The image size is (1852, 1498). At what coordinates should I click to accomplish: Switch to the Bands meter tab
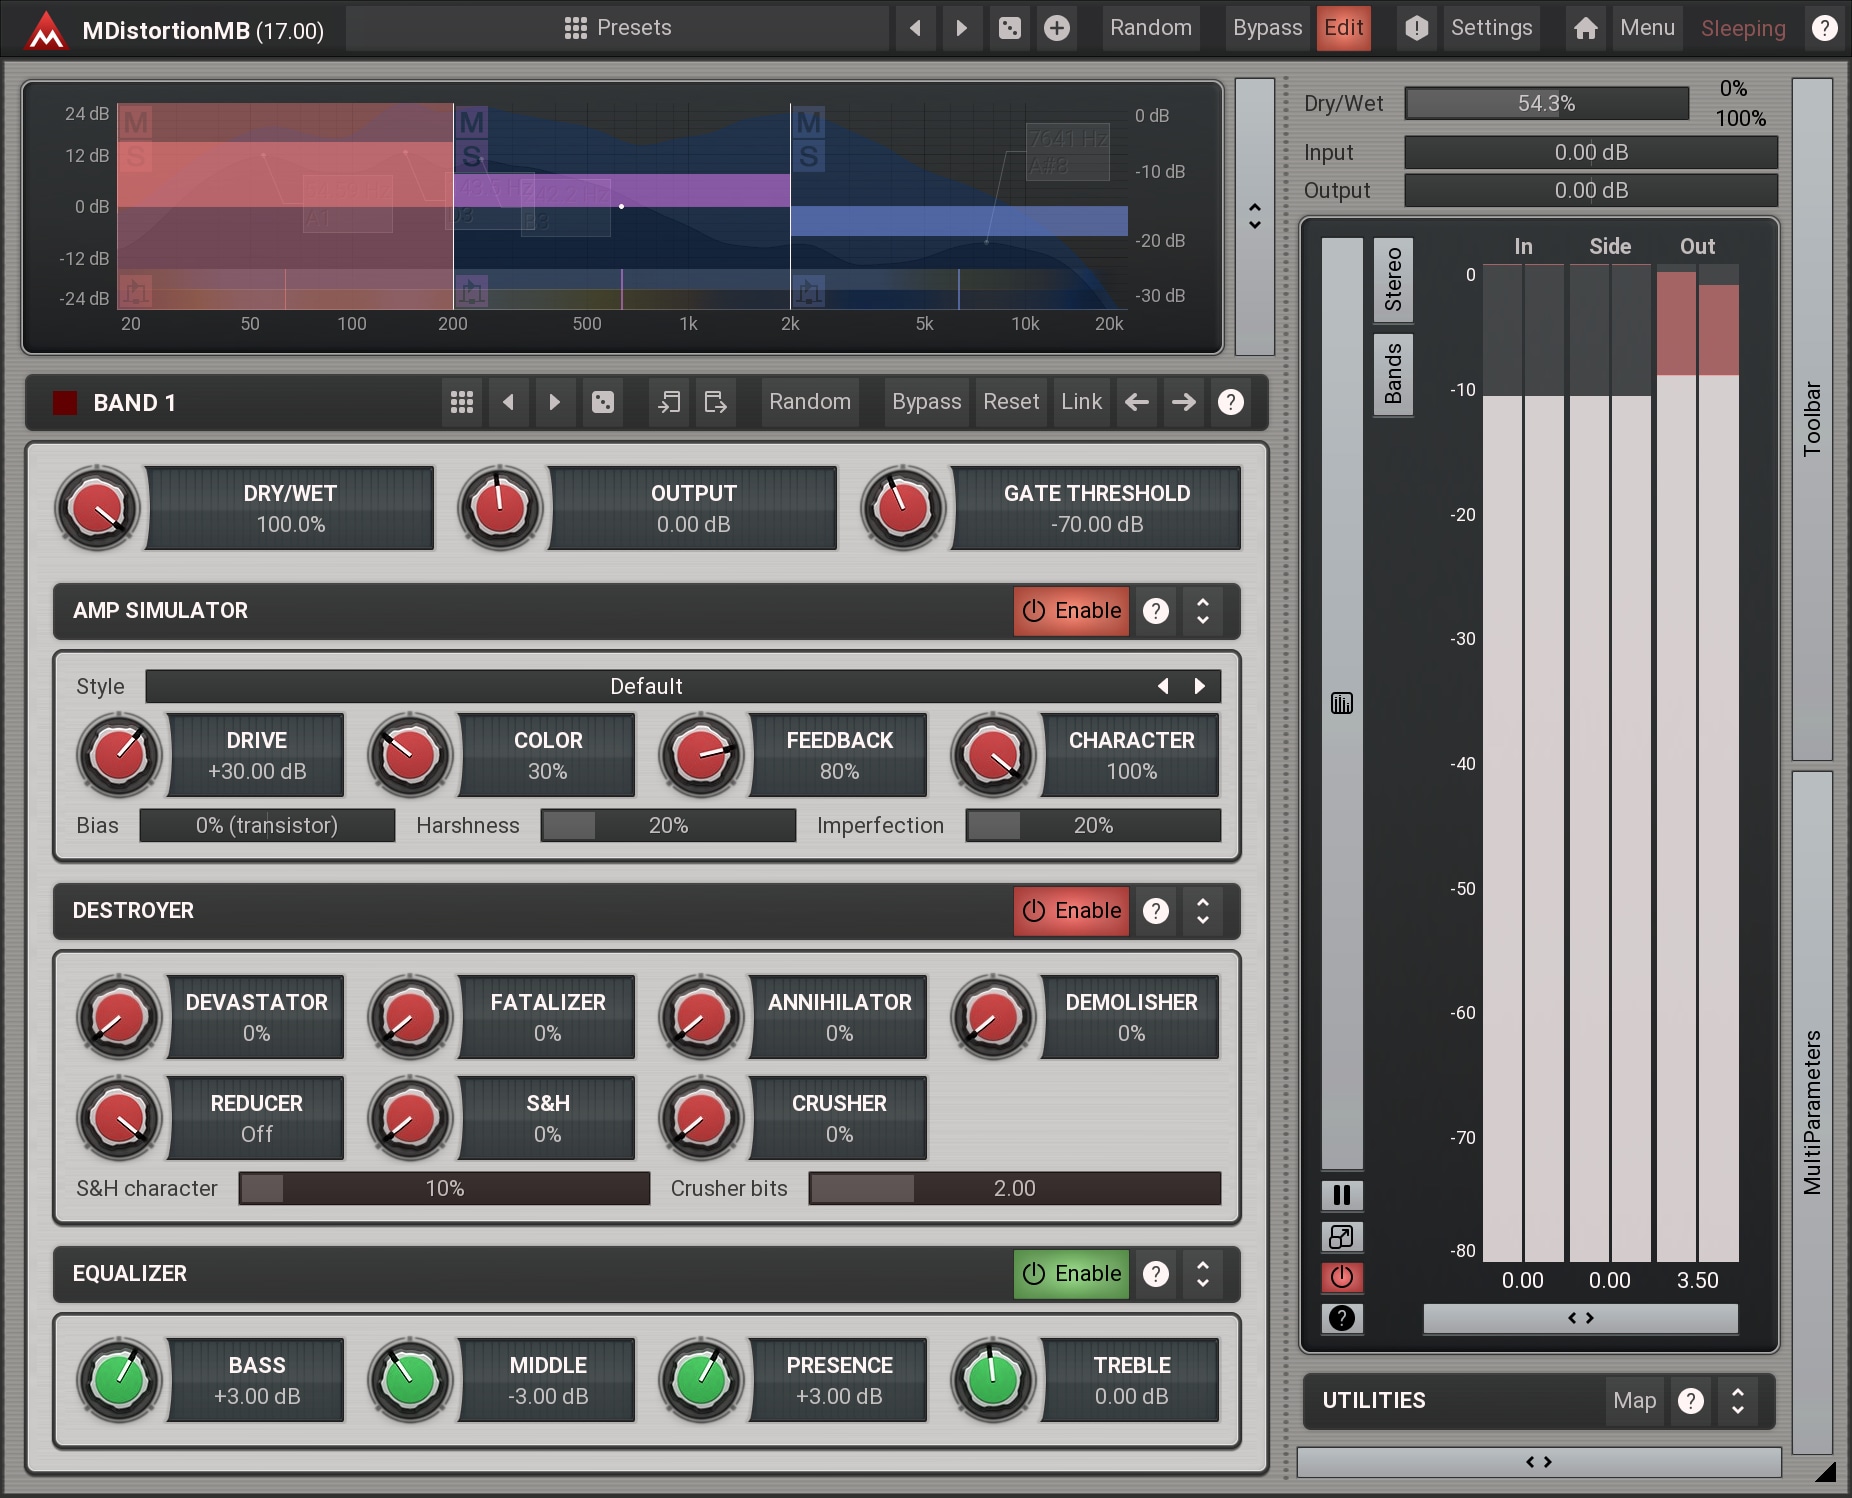click(1393, 373)
